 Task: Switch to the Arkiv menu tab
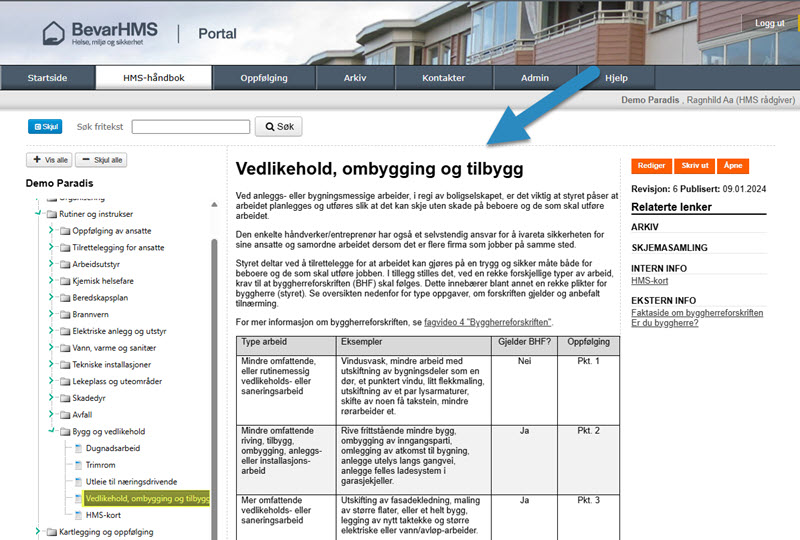pos(355,78)
